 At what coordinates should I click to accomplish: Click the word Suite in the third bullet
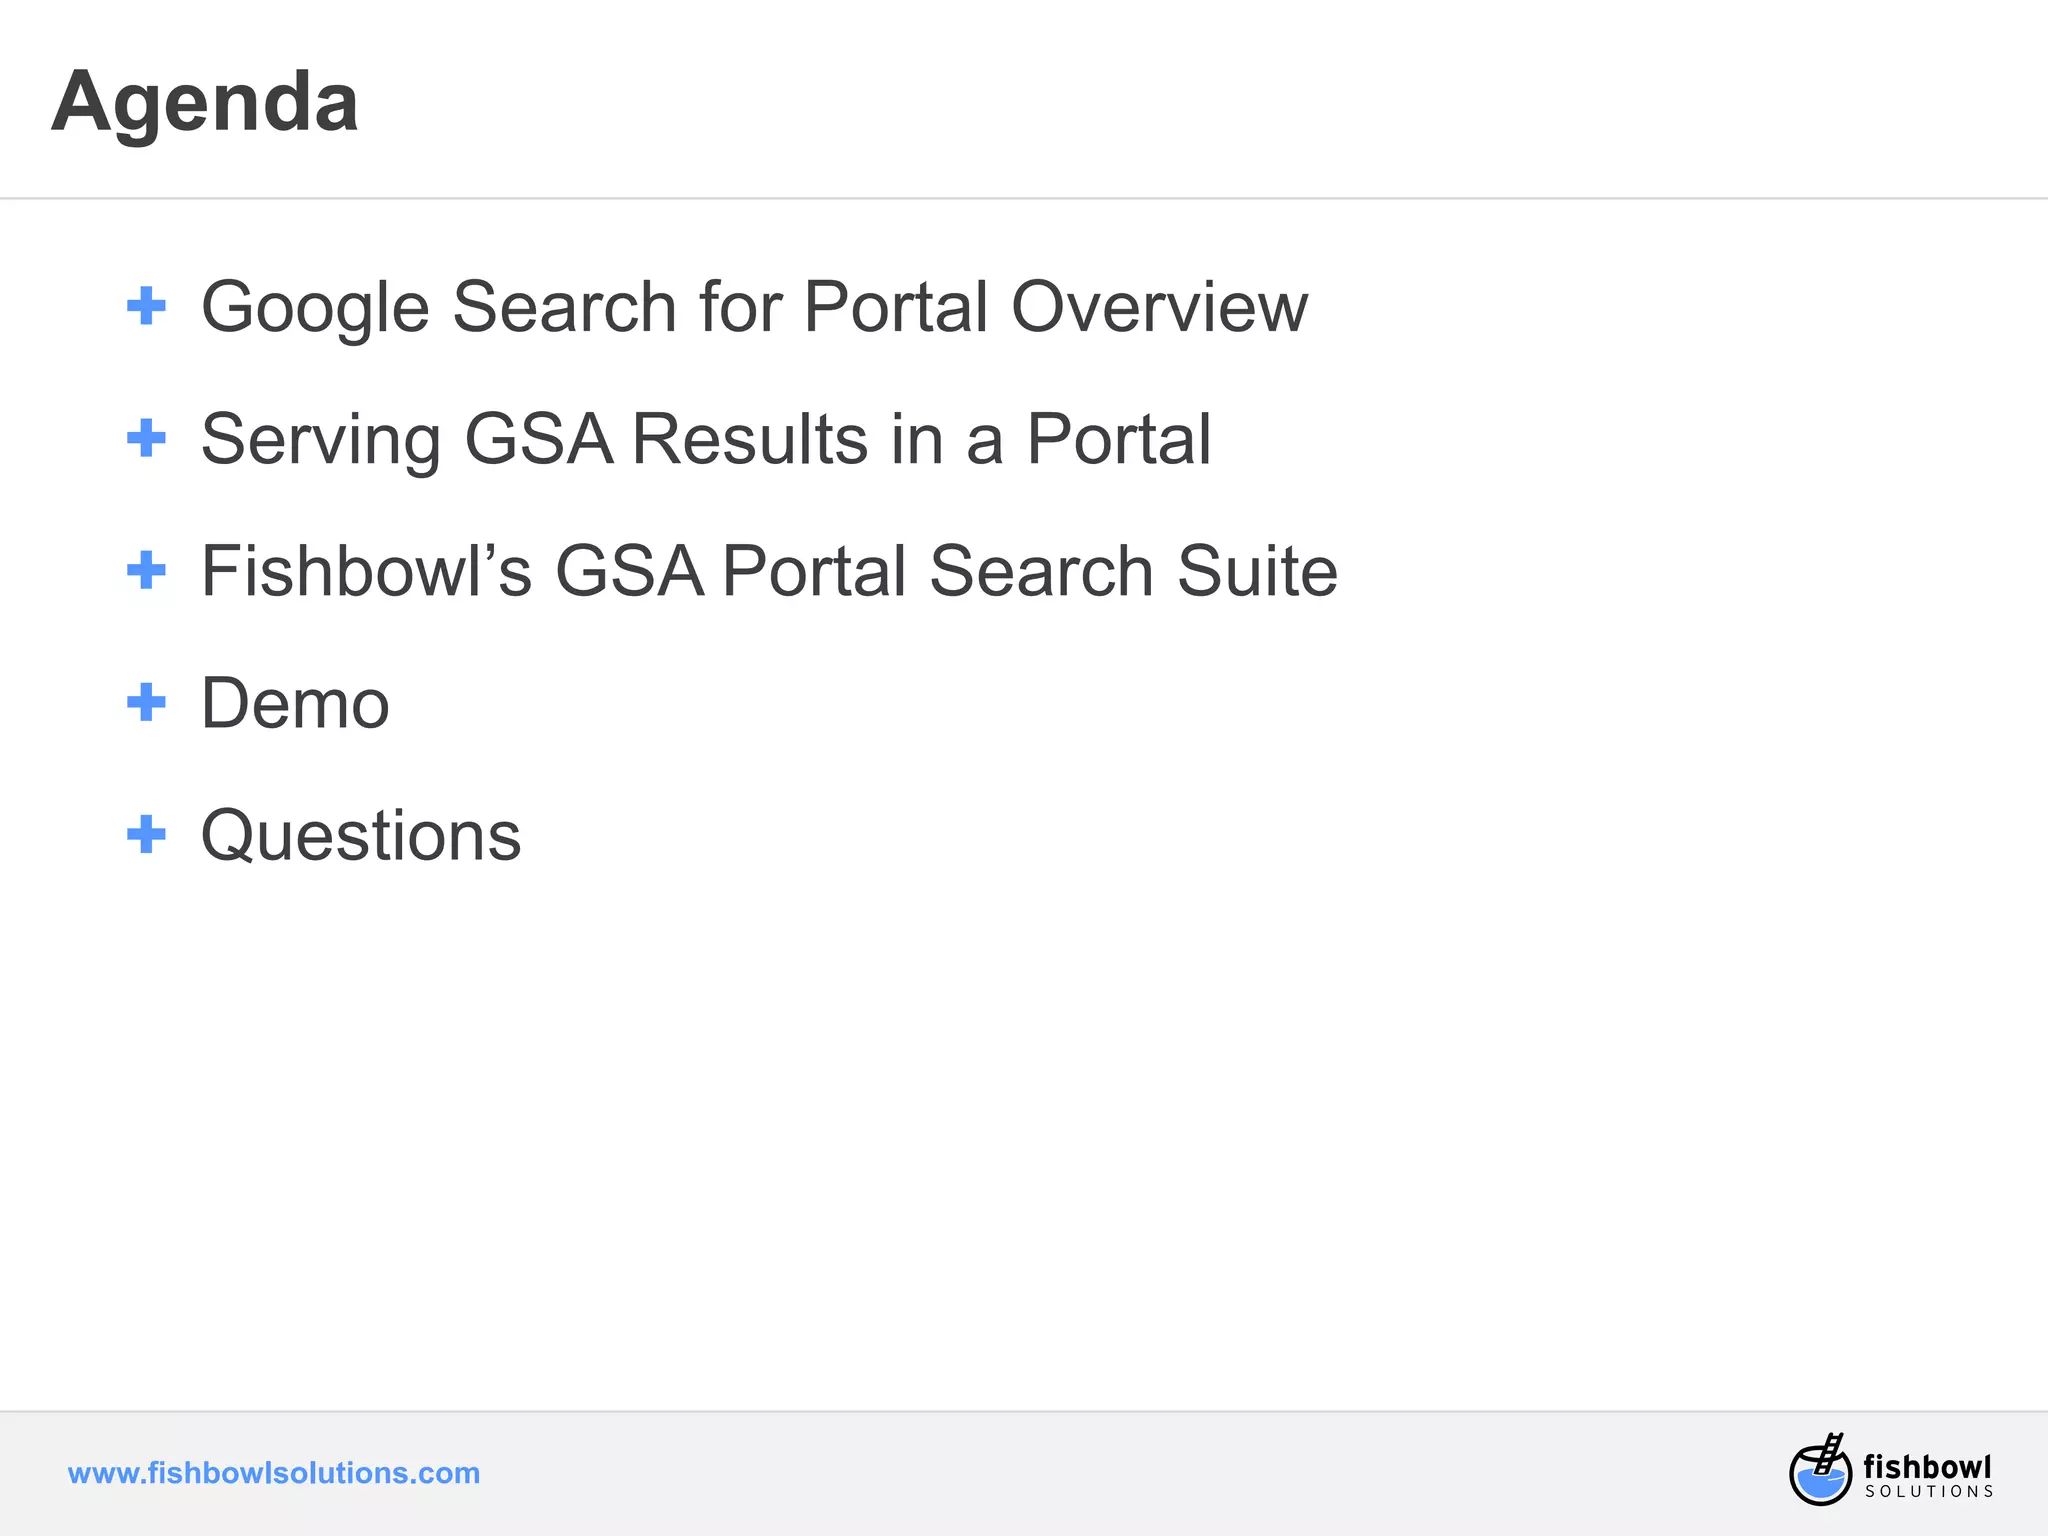[1257, 570]
